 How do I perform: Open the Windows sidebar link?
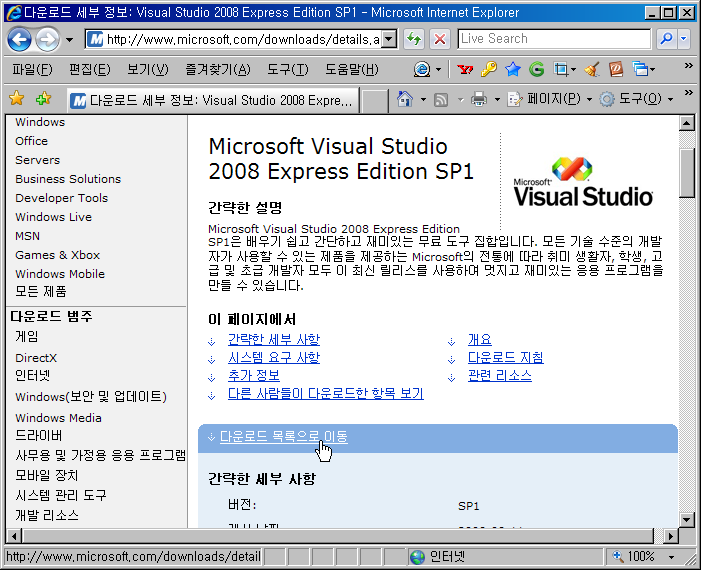[x=40, y=122]
